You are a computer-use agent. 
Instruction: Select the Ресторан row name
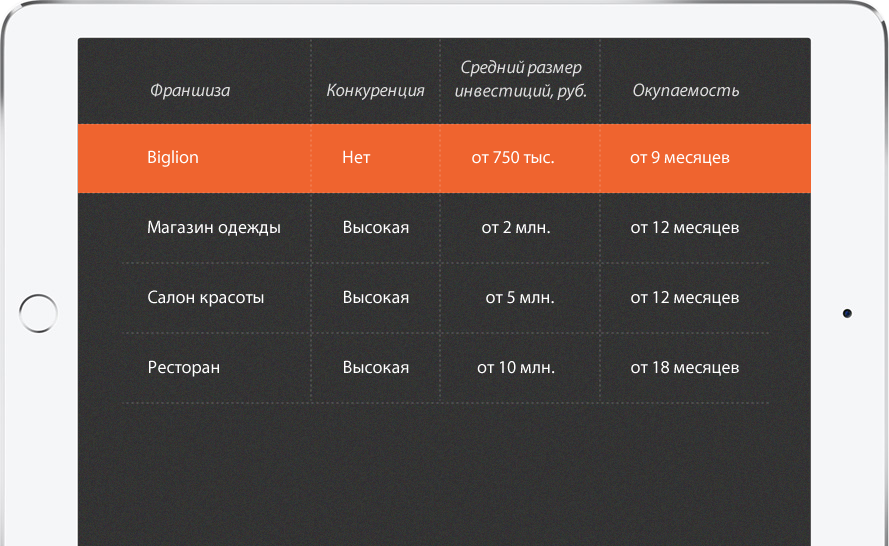click(184, 368)
